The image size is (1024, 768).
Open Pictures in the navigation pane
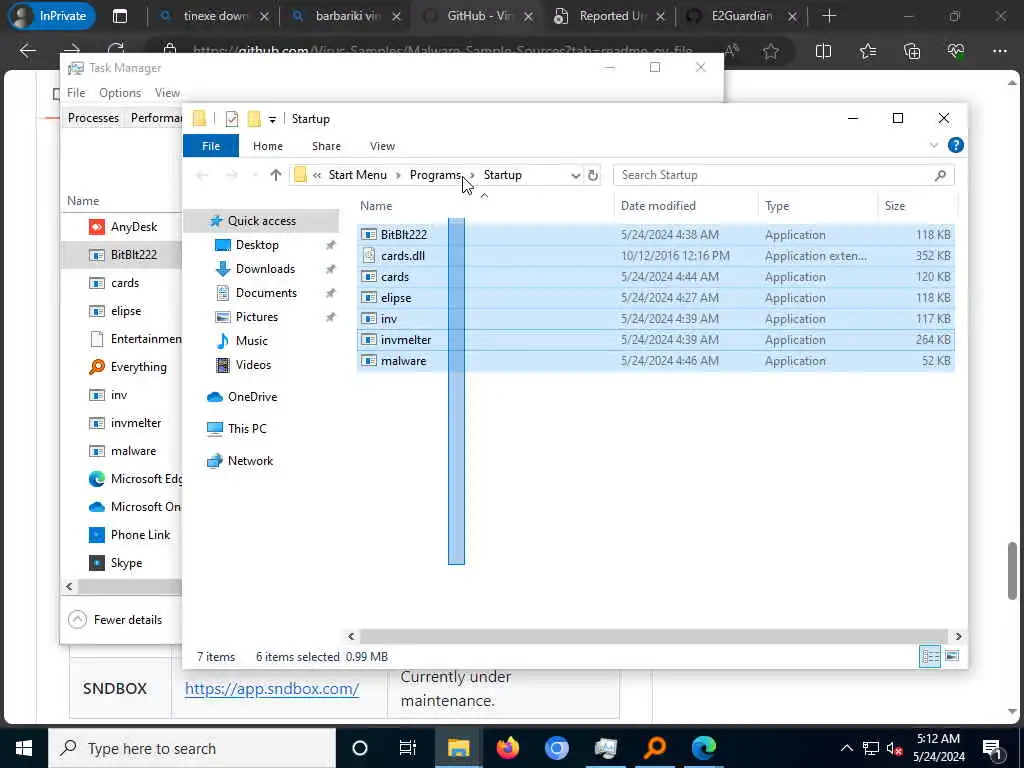pyautogui.click(x=256, y=317)
